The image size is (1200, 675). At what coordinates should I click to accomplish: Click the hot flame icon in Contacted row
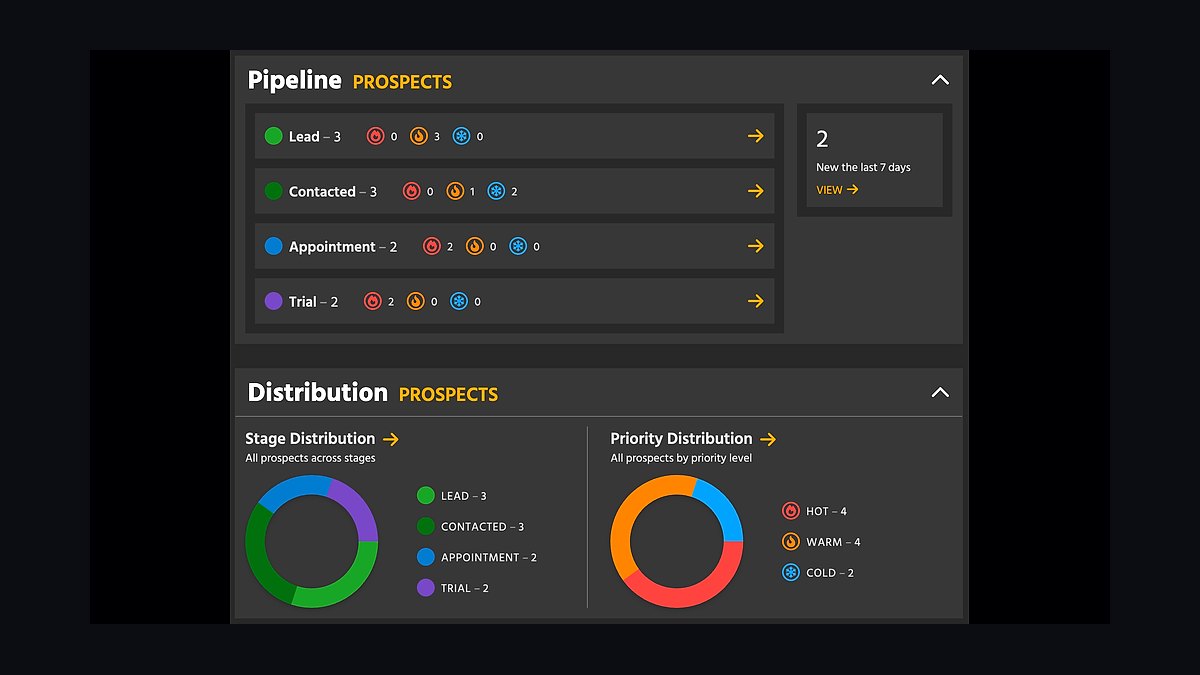411,191
